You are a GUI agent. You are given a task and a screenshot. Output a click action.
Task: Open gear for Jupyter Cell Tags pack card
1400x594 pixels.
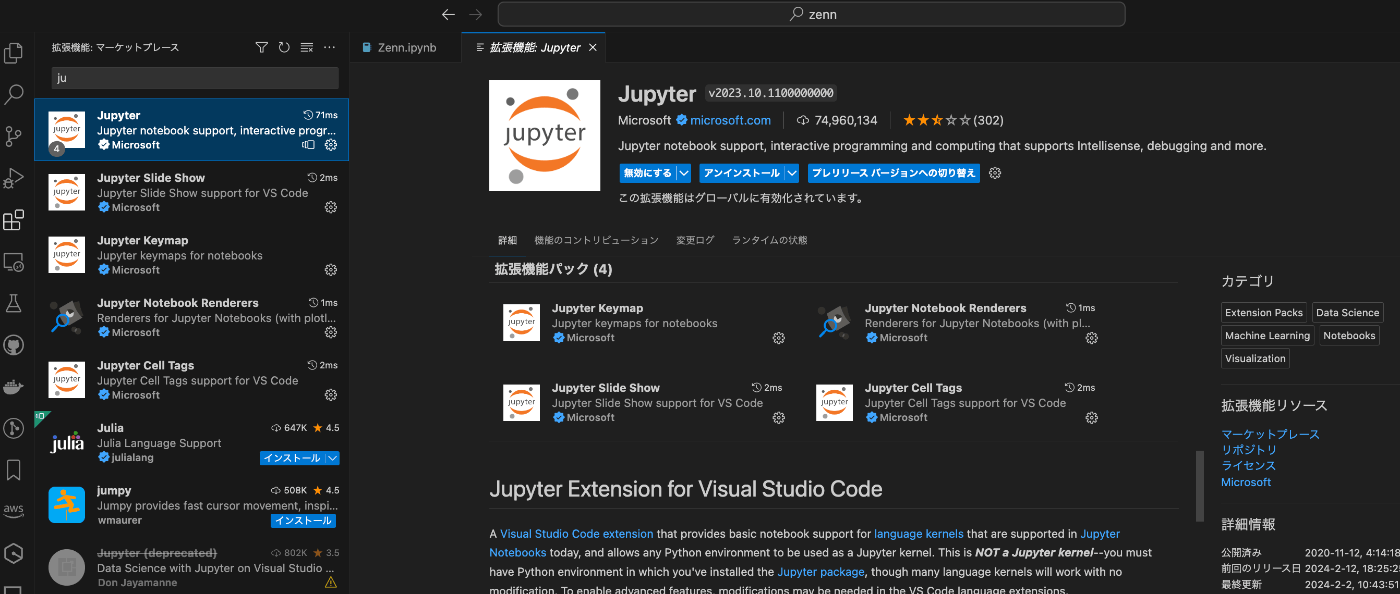click(x=1092, y=418)
